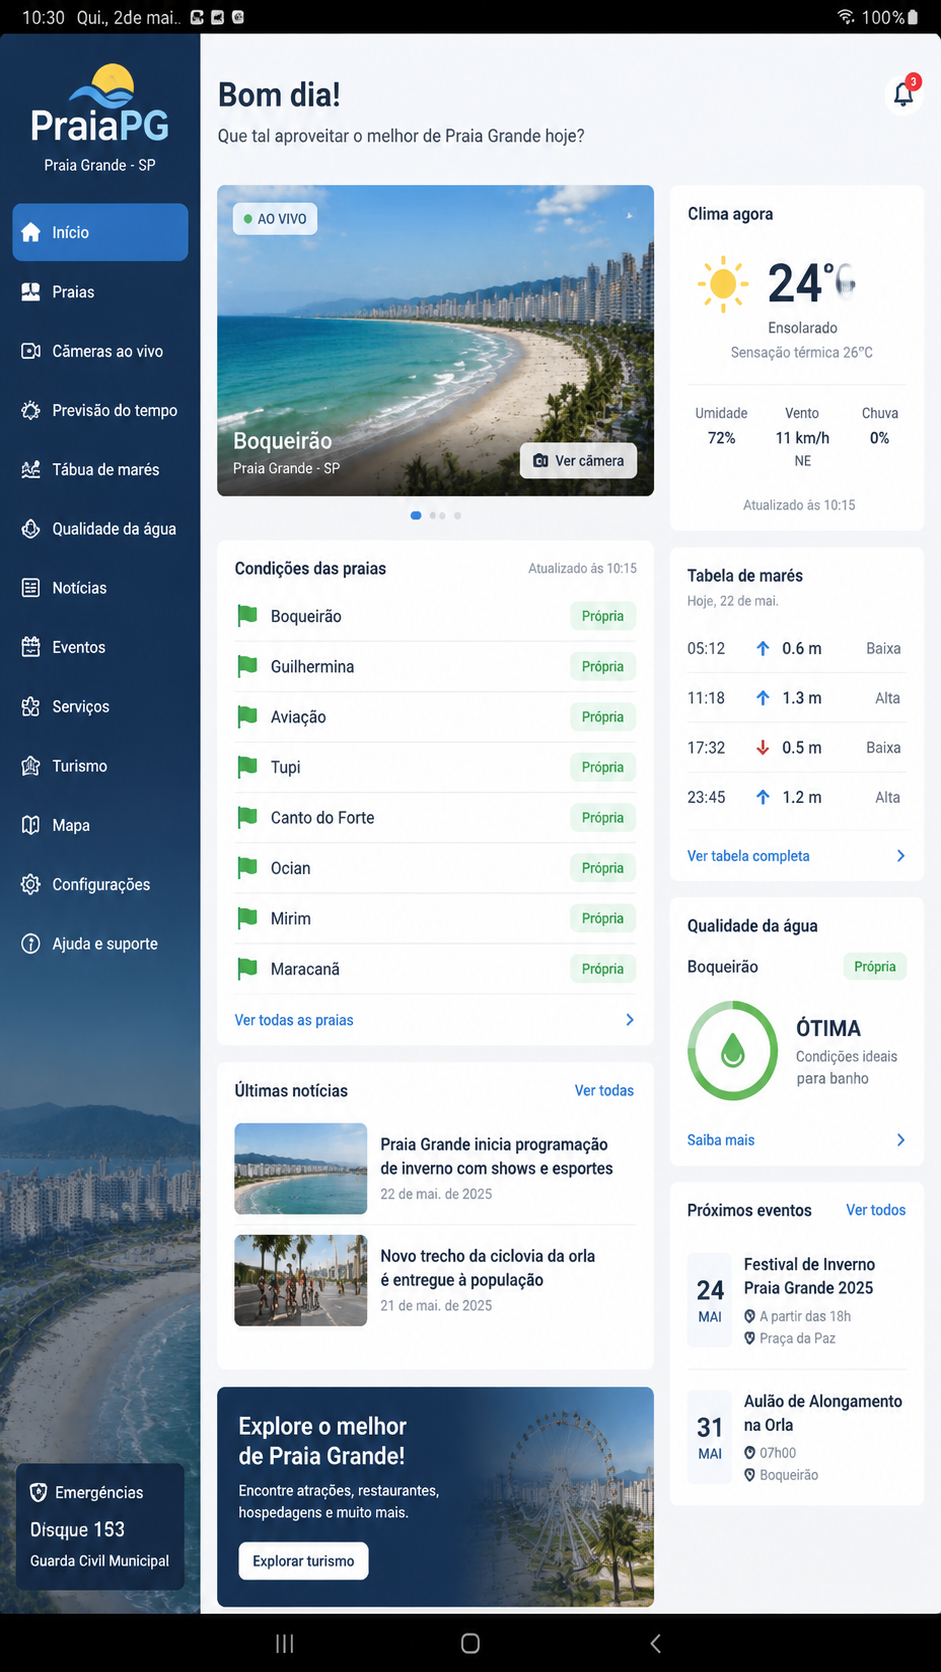This screenshot has width=941, height=1672.
Task: Click the up arrow for the 11:18 tide
Action: tap(763, 698)
